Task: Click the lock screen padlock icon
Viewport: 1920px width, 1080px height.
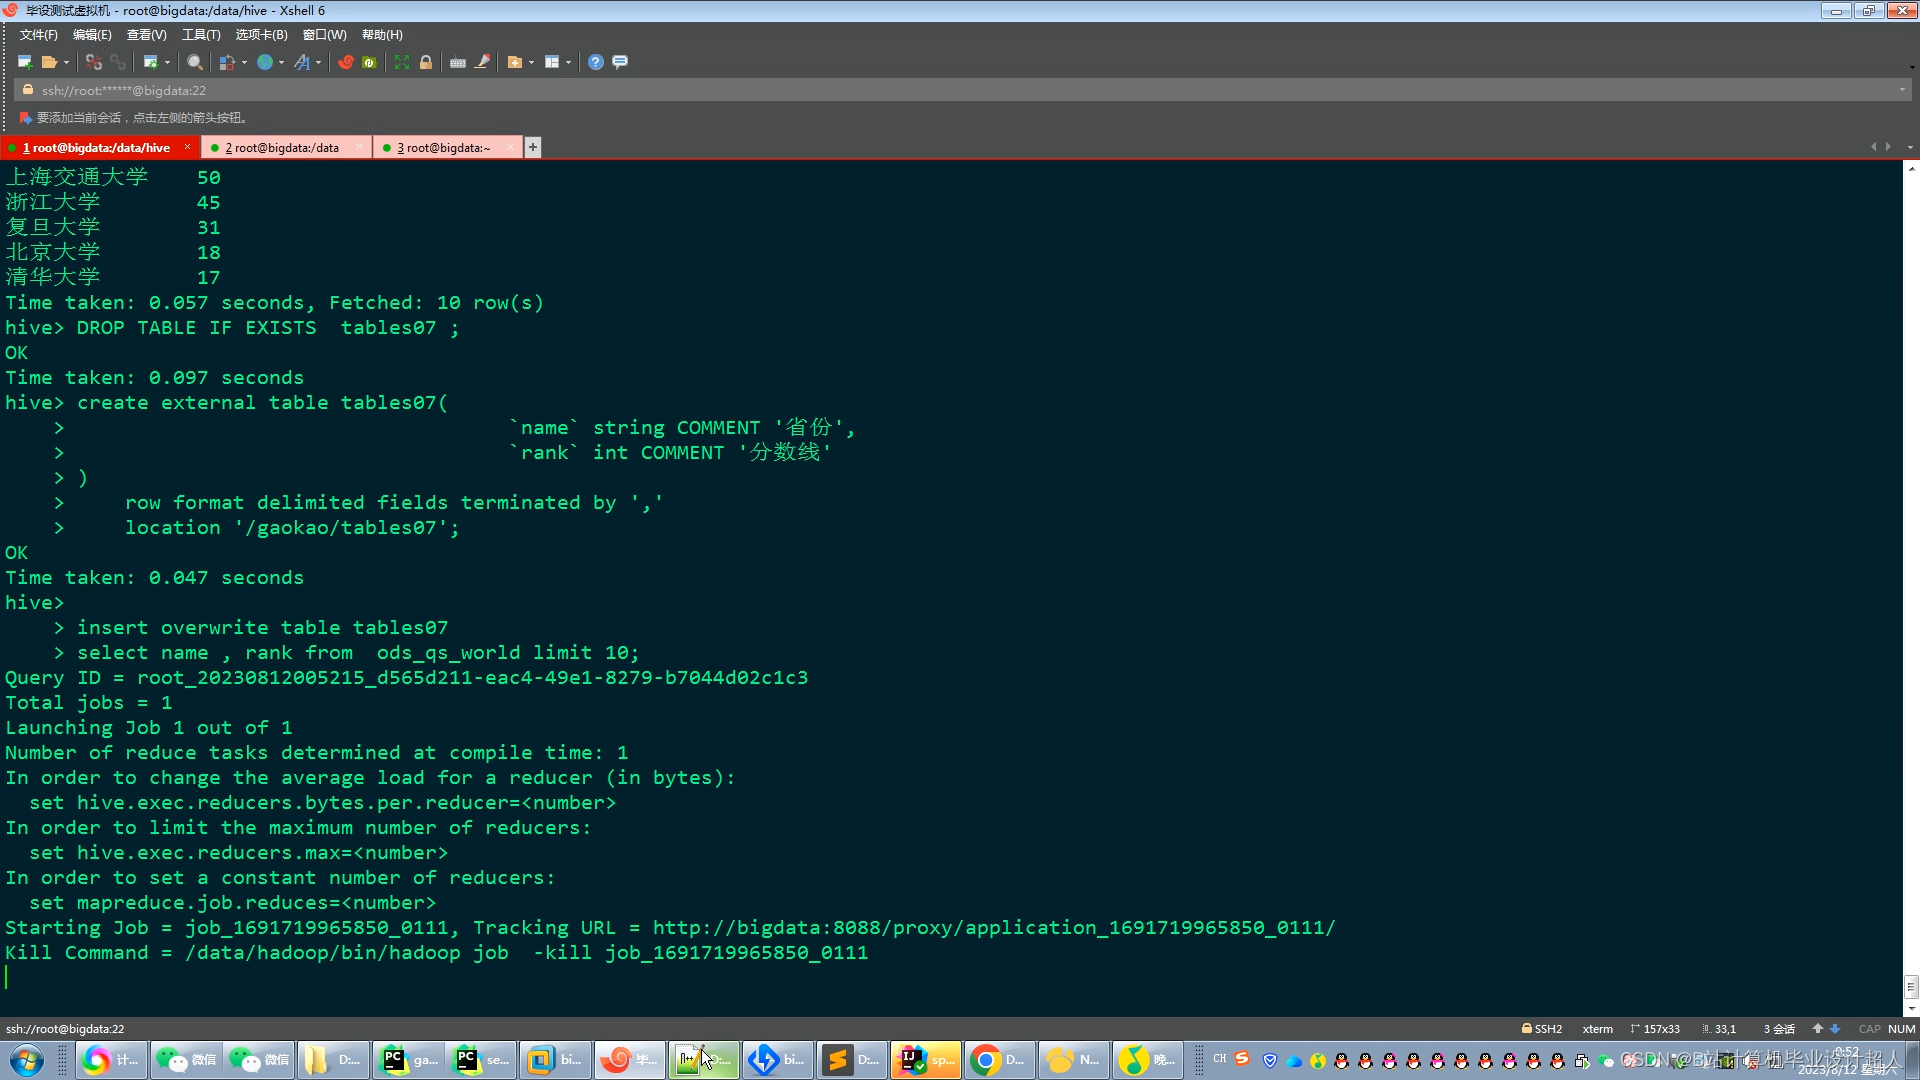Action: (426, 62)
